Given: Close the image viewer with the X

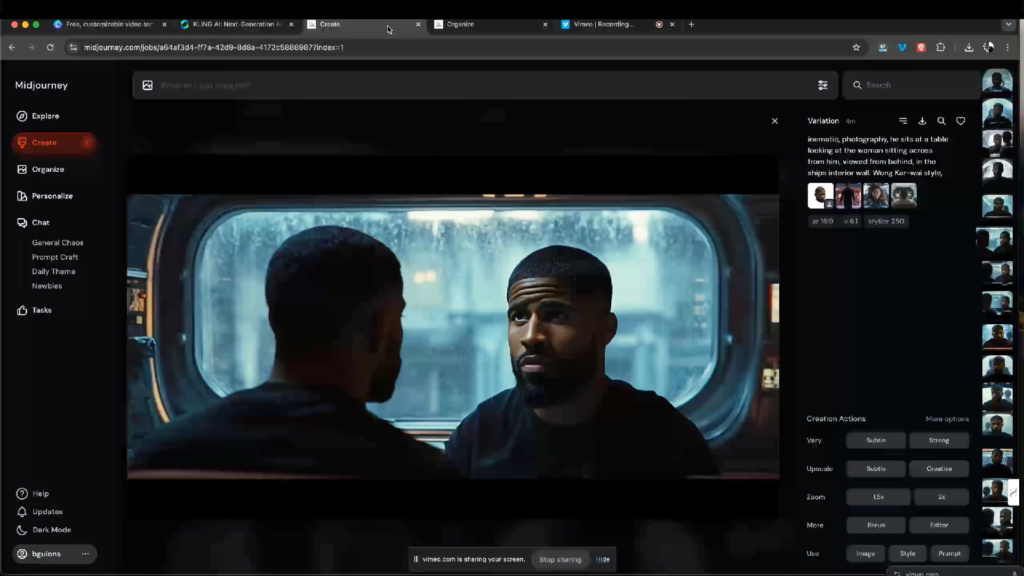Looking at the screenshot, I should (774, 121).
